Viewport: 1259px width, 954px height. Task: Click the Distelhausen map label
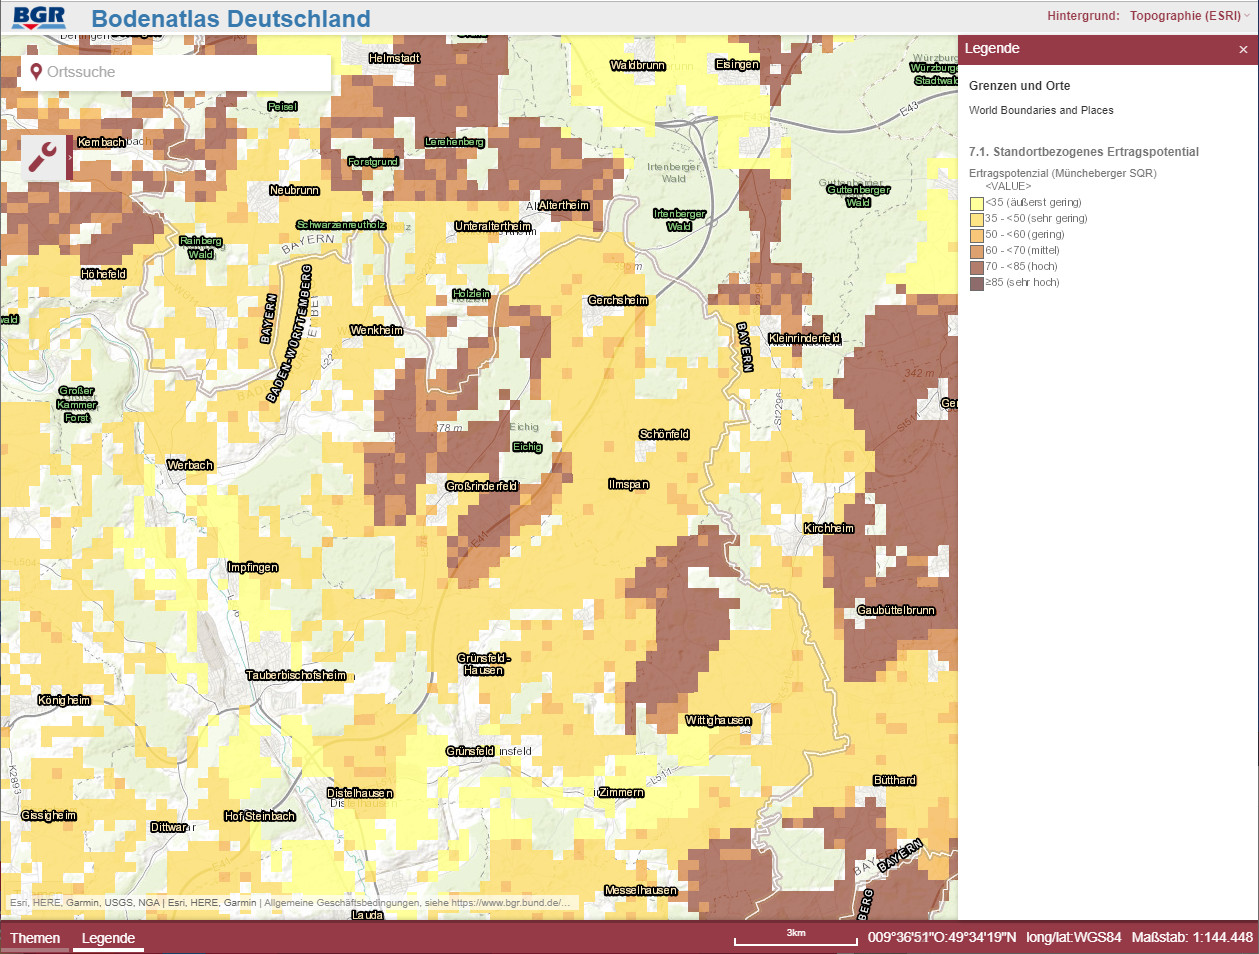[360, 793]
